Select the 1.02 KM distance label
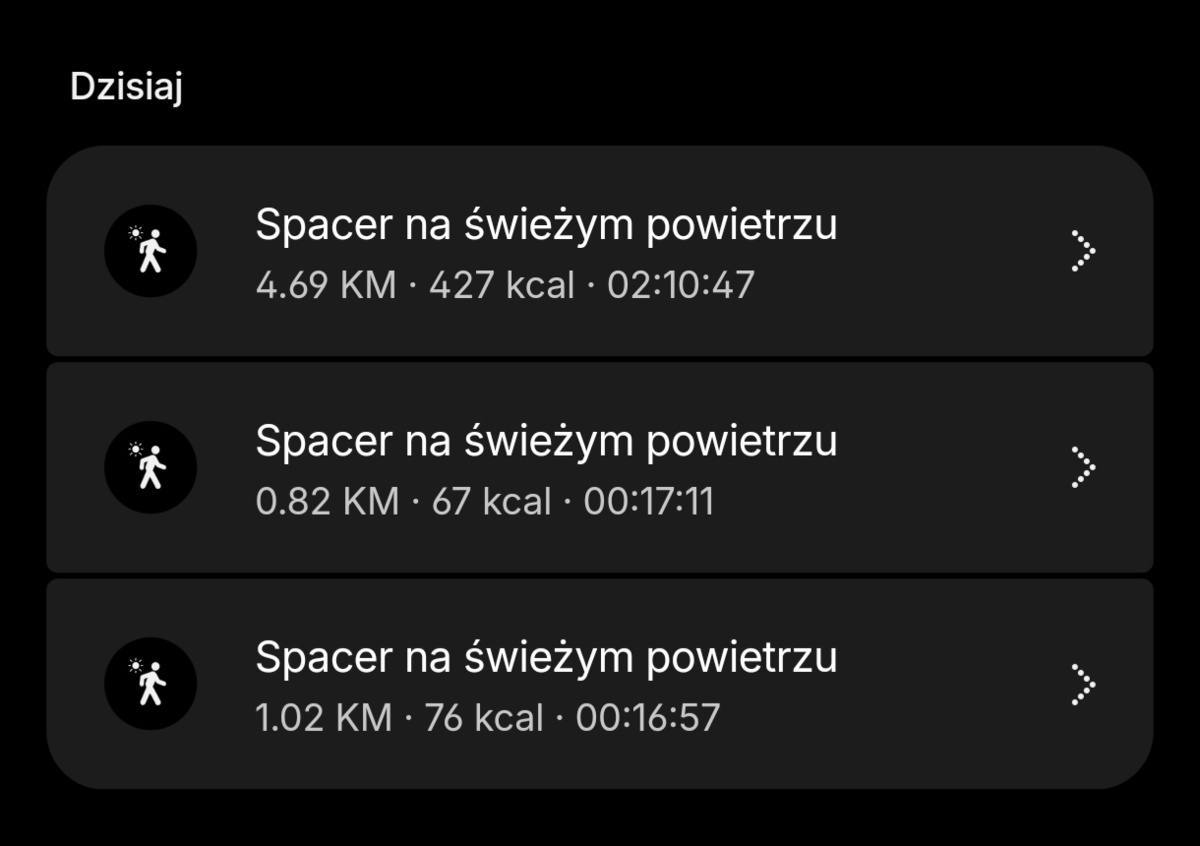The width and height of the screenshot is (1200, 846). coord(324,717)
